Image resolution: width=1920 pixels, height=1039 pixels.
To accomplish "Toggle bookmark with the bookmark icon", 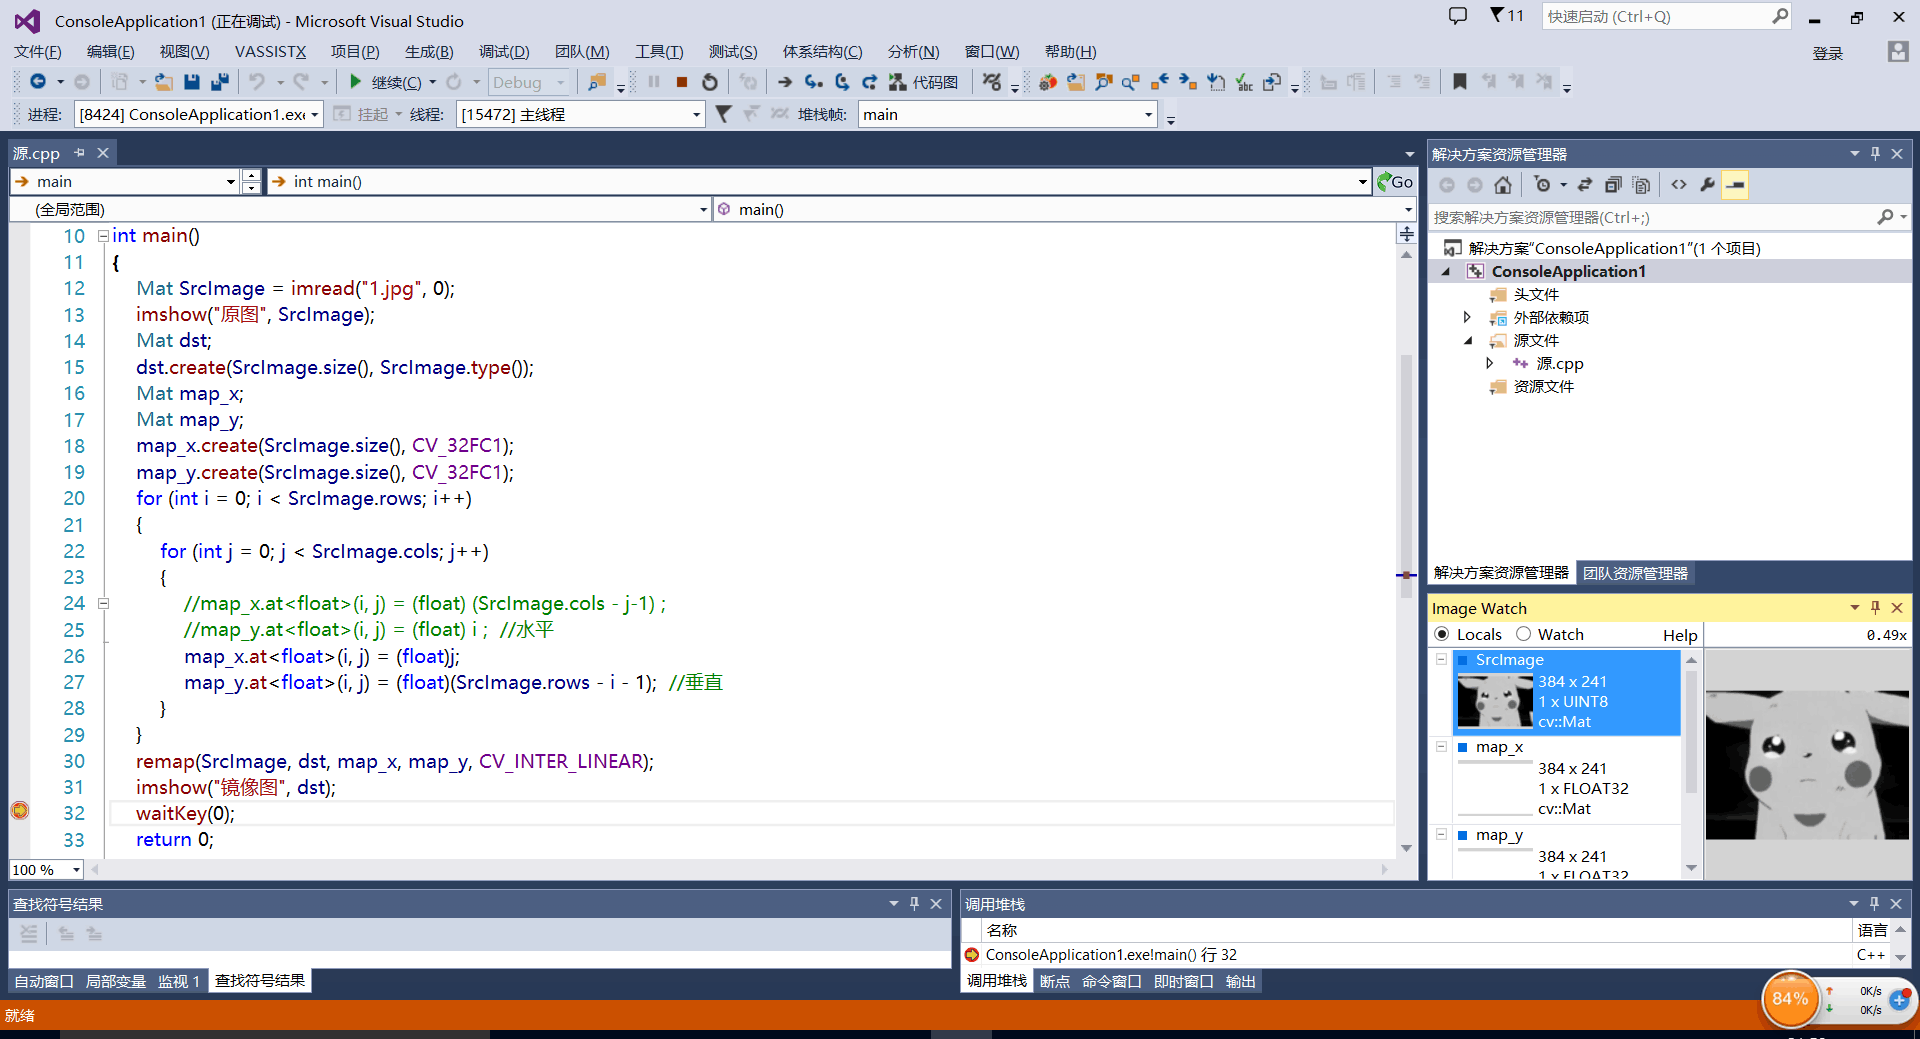I will pyautogui.click(x=1460, y=82).
